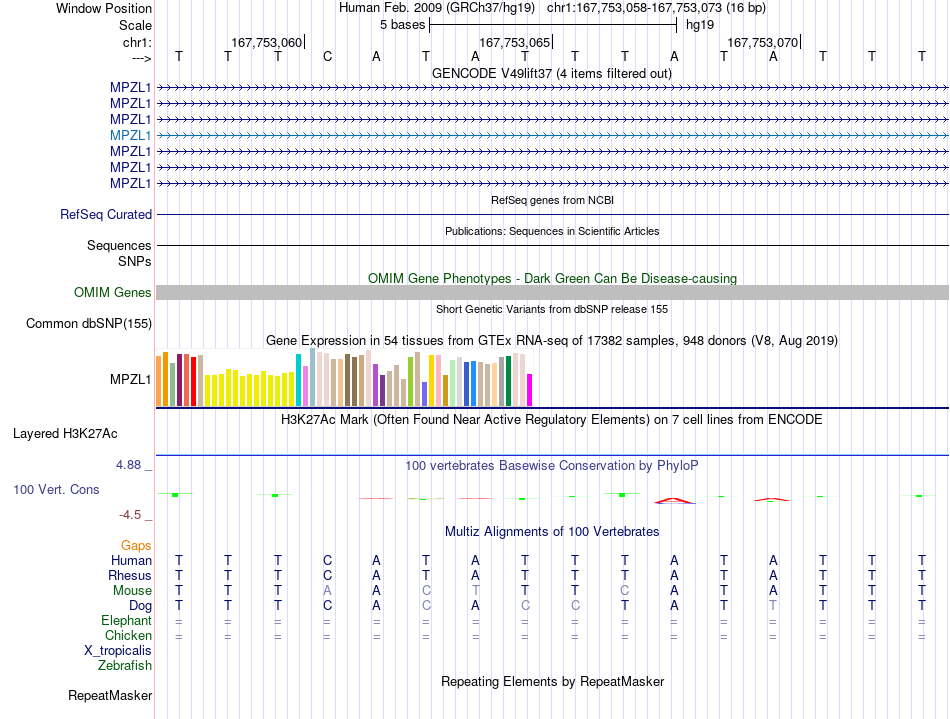Screen dimensions: 950x719
Task: Click the cyan bar in GTEx MPZL1 chart
Action: pyautogui.click(x=298, y=380)
